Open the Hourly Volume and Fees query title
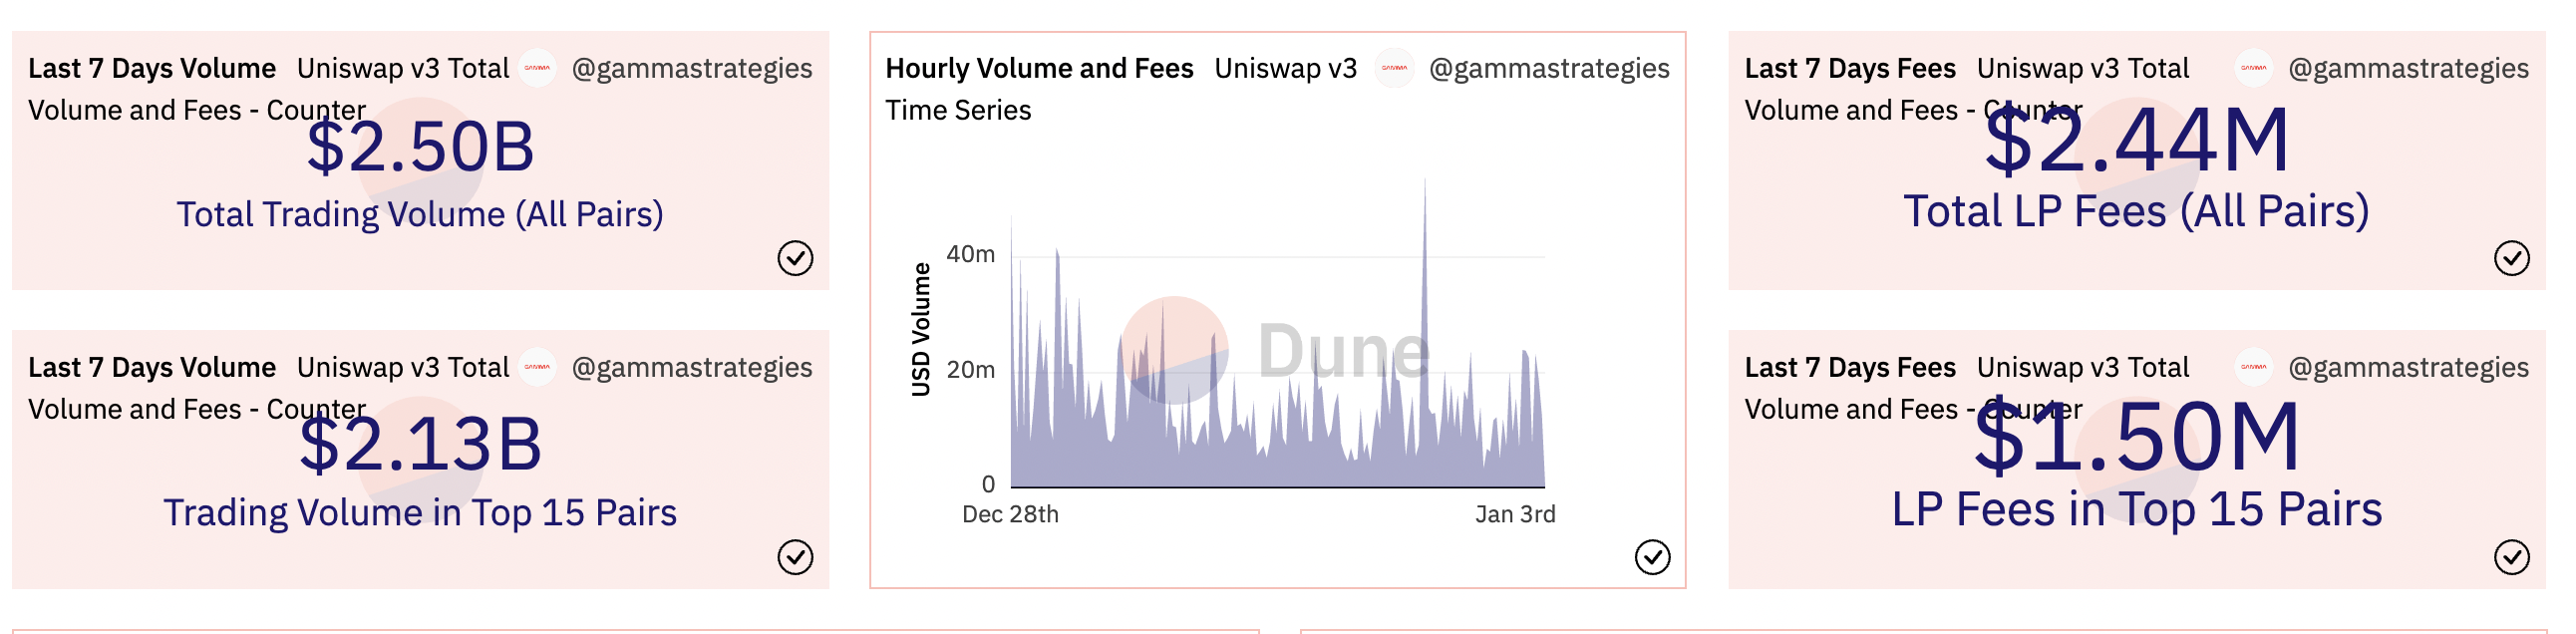This screenshot has width=2576, height=634. pos(1039,68)
